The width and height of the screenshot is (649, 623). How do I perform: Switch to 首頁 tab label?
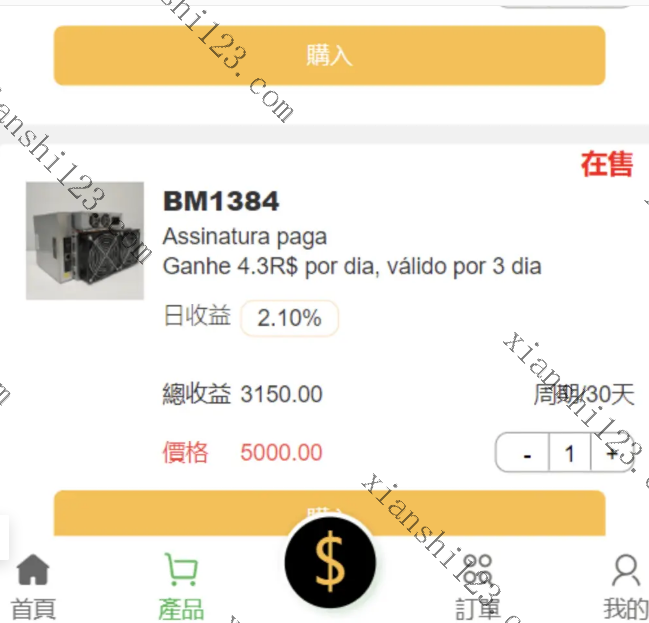33,609
